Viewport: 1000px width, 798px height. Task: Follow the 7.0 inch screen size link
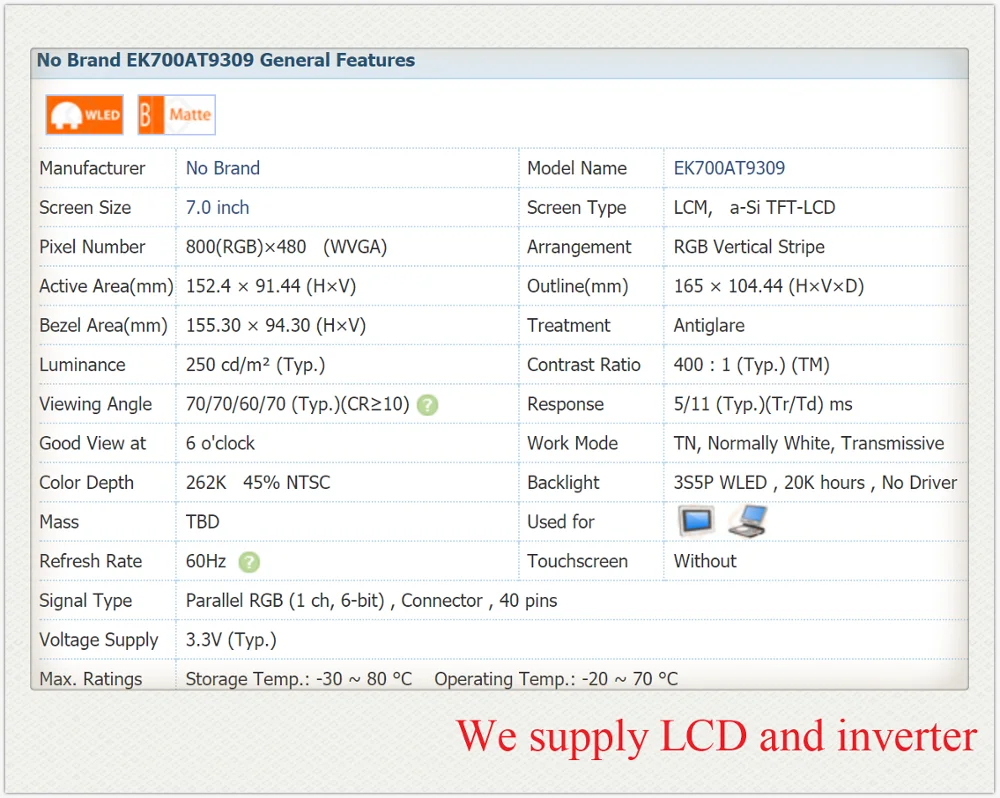(217, 208)
